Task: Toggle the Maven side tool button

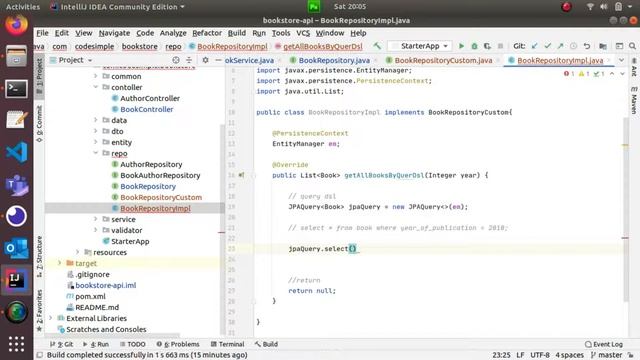Action: click(x=634, y=100)
